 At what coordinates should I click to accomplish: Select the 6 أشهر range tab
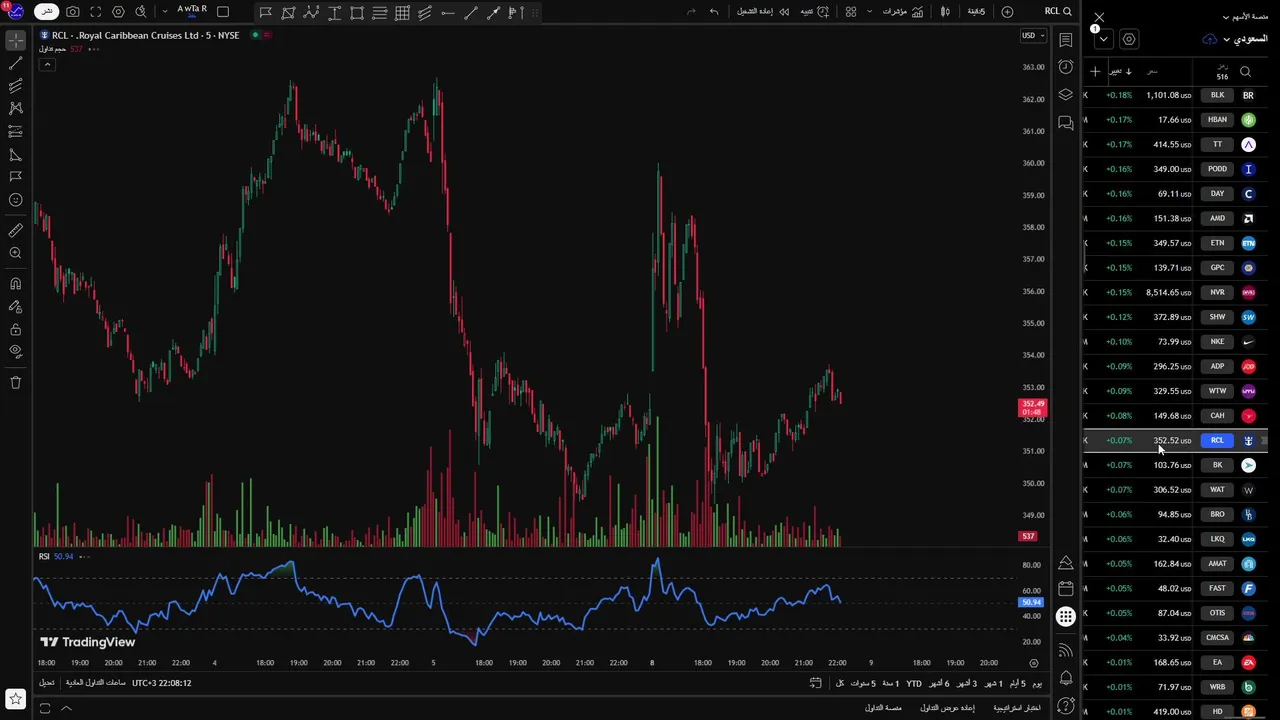point(940,683)
